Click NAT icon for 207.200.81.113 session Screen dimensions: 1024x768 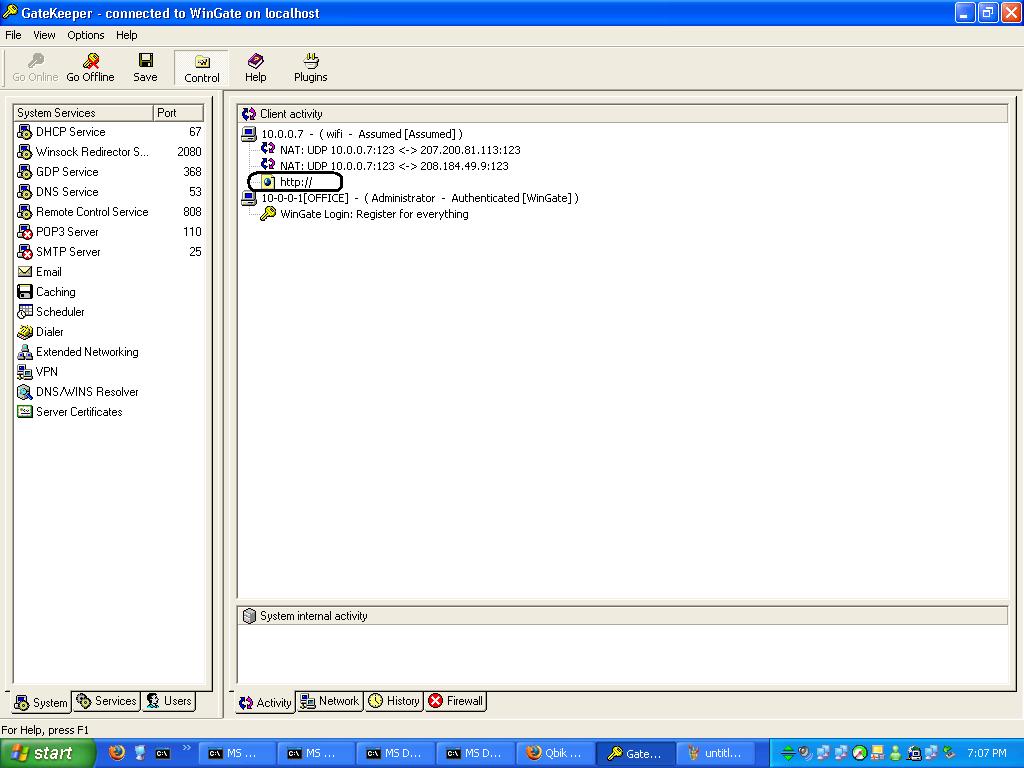[268, 149]
